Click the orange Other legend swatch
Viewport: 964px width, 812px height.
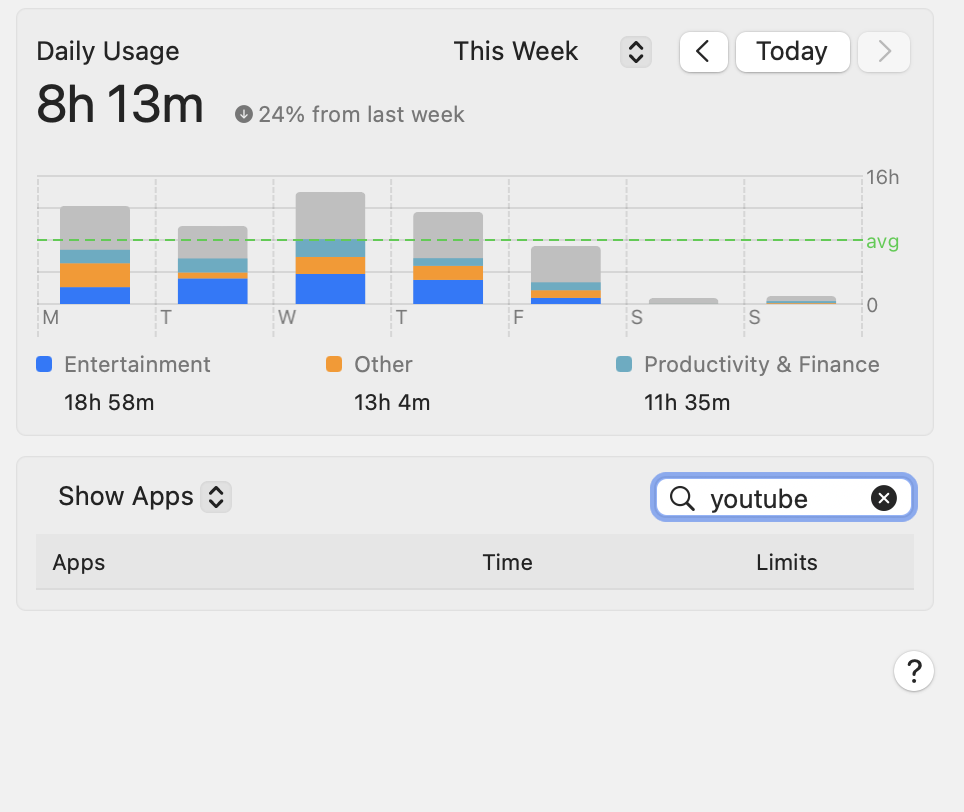point(334,364)
